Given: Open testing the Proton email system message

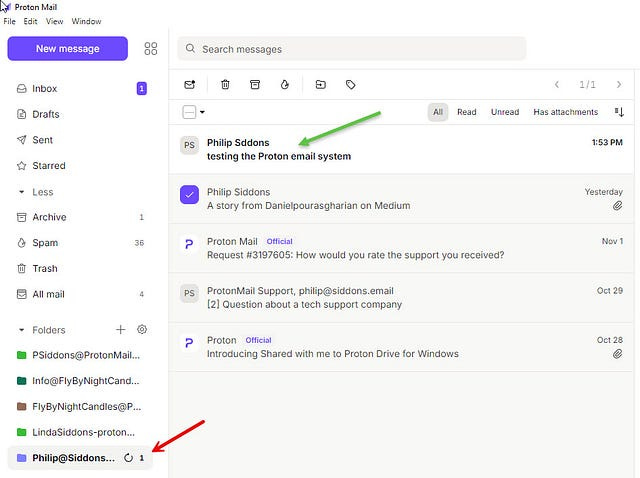Looking at the screenshot, I should [x=401, y=149].
